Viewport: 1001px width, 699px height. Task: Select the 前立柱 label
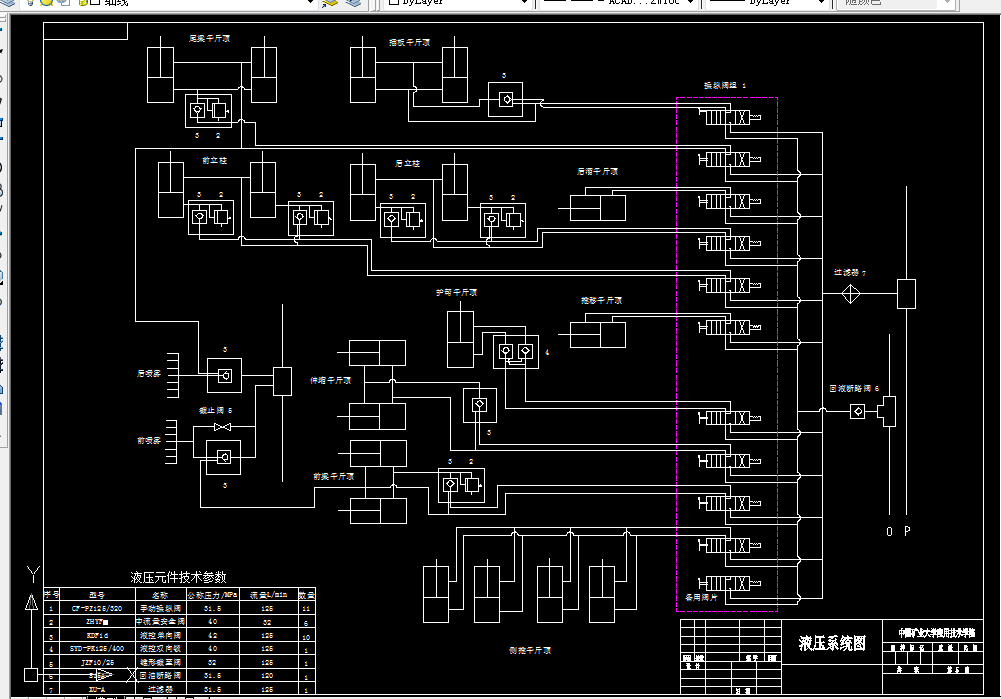pyautogui.click(x=214, y=160)
